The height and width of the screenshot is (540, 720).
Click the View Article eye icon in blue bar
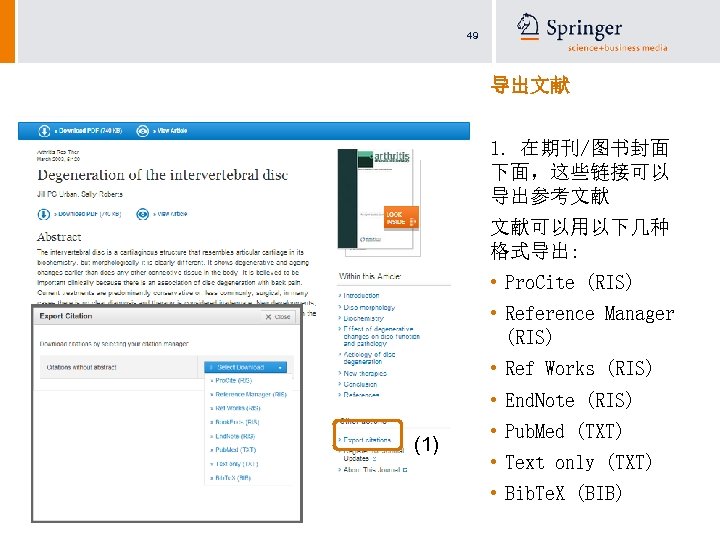coord(142,131)
